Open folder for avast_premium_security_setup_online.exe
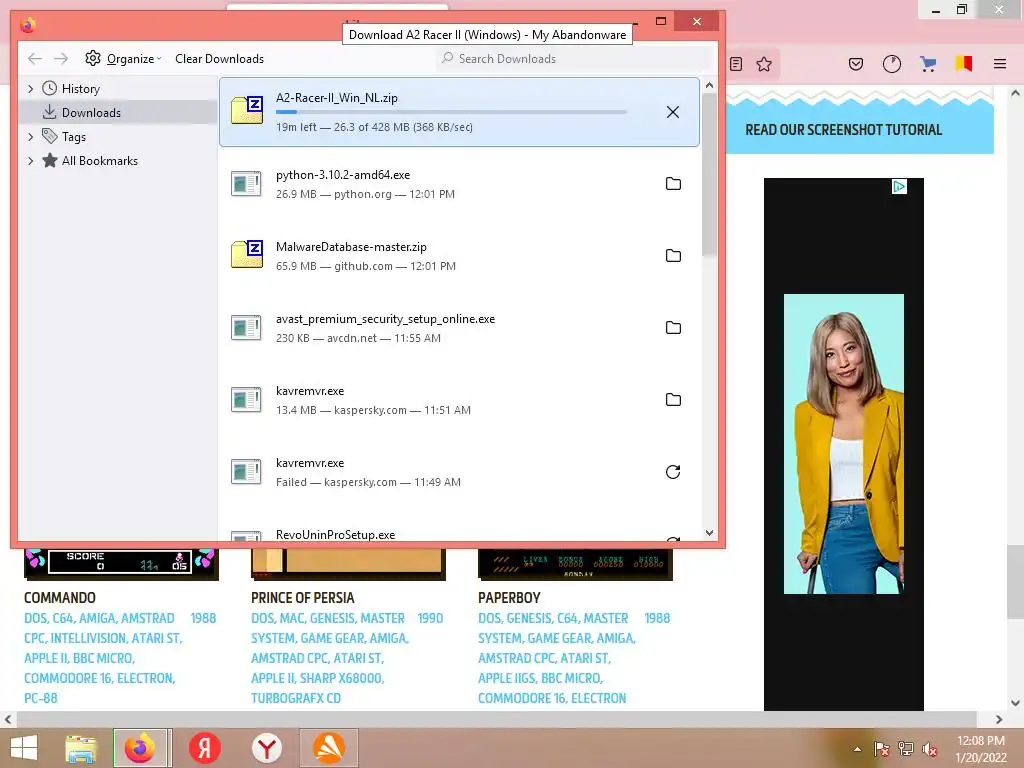 click(x=673, y=328)
